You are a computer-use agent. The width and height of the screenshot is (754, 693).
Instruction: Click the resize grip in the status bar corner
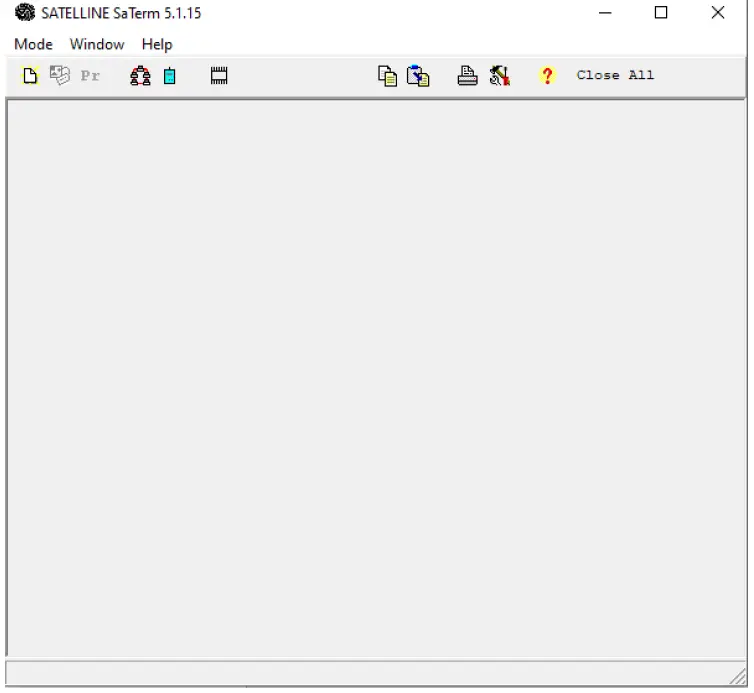(x=738, y=676)
